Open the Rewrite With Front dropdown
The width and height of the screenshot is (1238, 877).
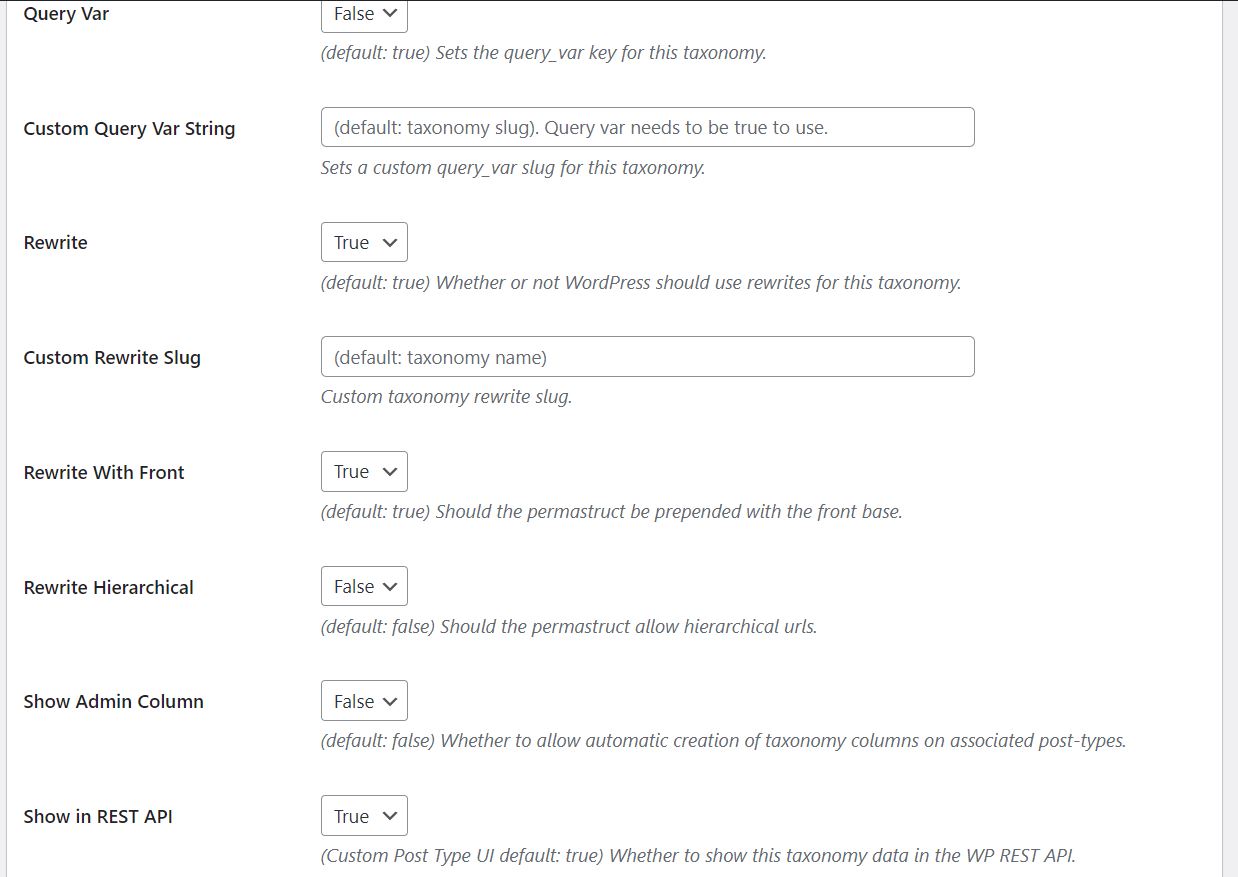[x=364, y=472]
